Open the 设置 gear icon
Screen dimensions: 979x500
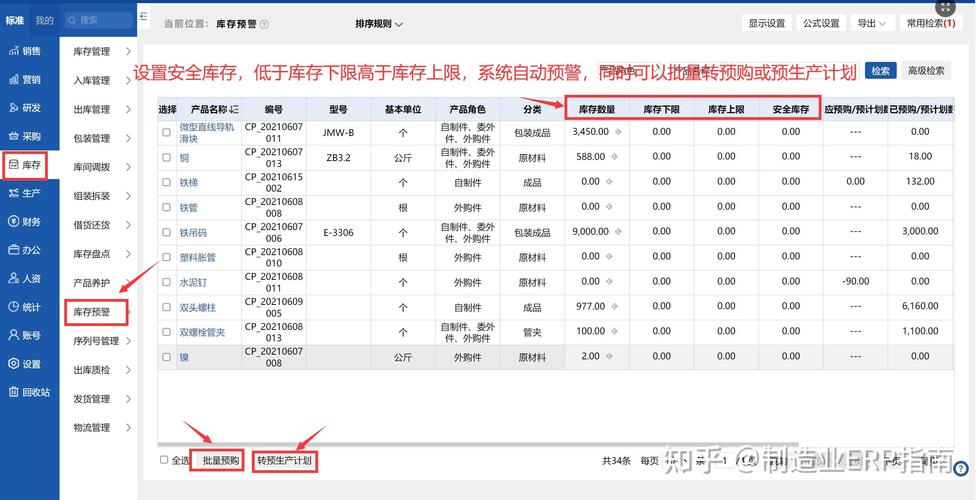click(x=13, y=363)
